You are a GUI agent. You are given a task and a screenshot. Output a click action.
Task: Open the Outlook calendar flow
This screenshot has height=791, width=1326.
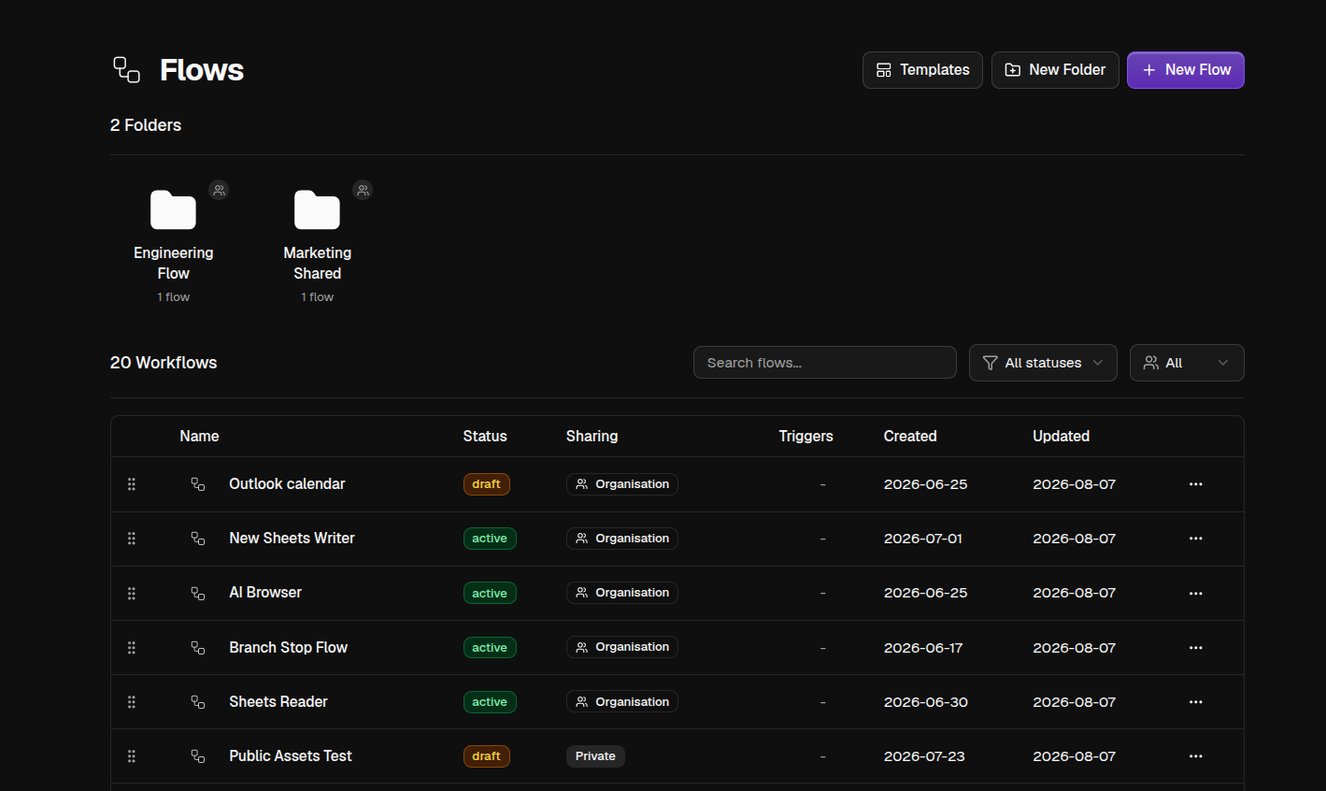tap(287, 484)
